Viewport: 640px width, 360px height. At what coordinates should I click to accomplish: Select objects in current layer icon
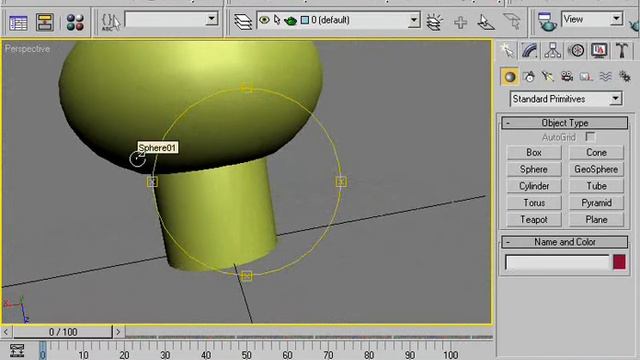486,22
